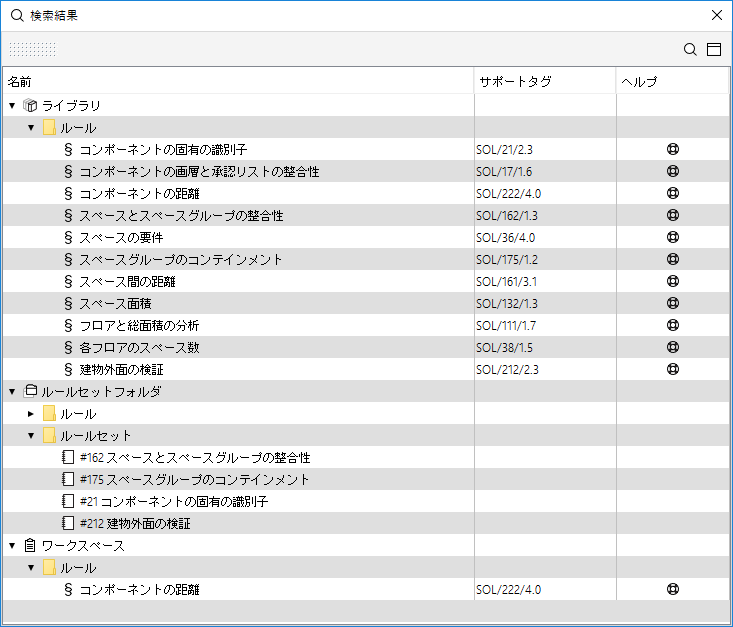733x627 pixels.
Task: Collapse the ルールセットフォルダ node
Action: point(12,391)
